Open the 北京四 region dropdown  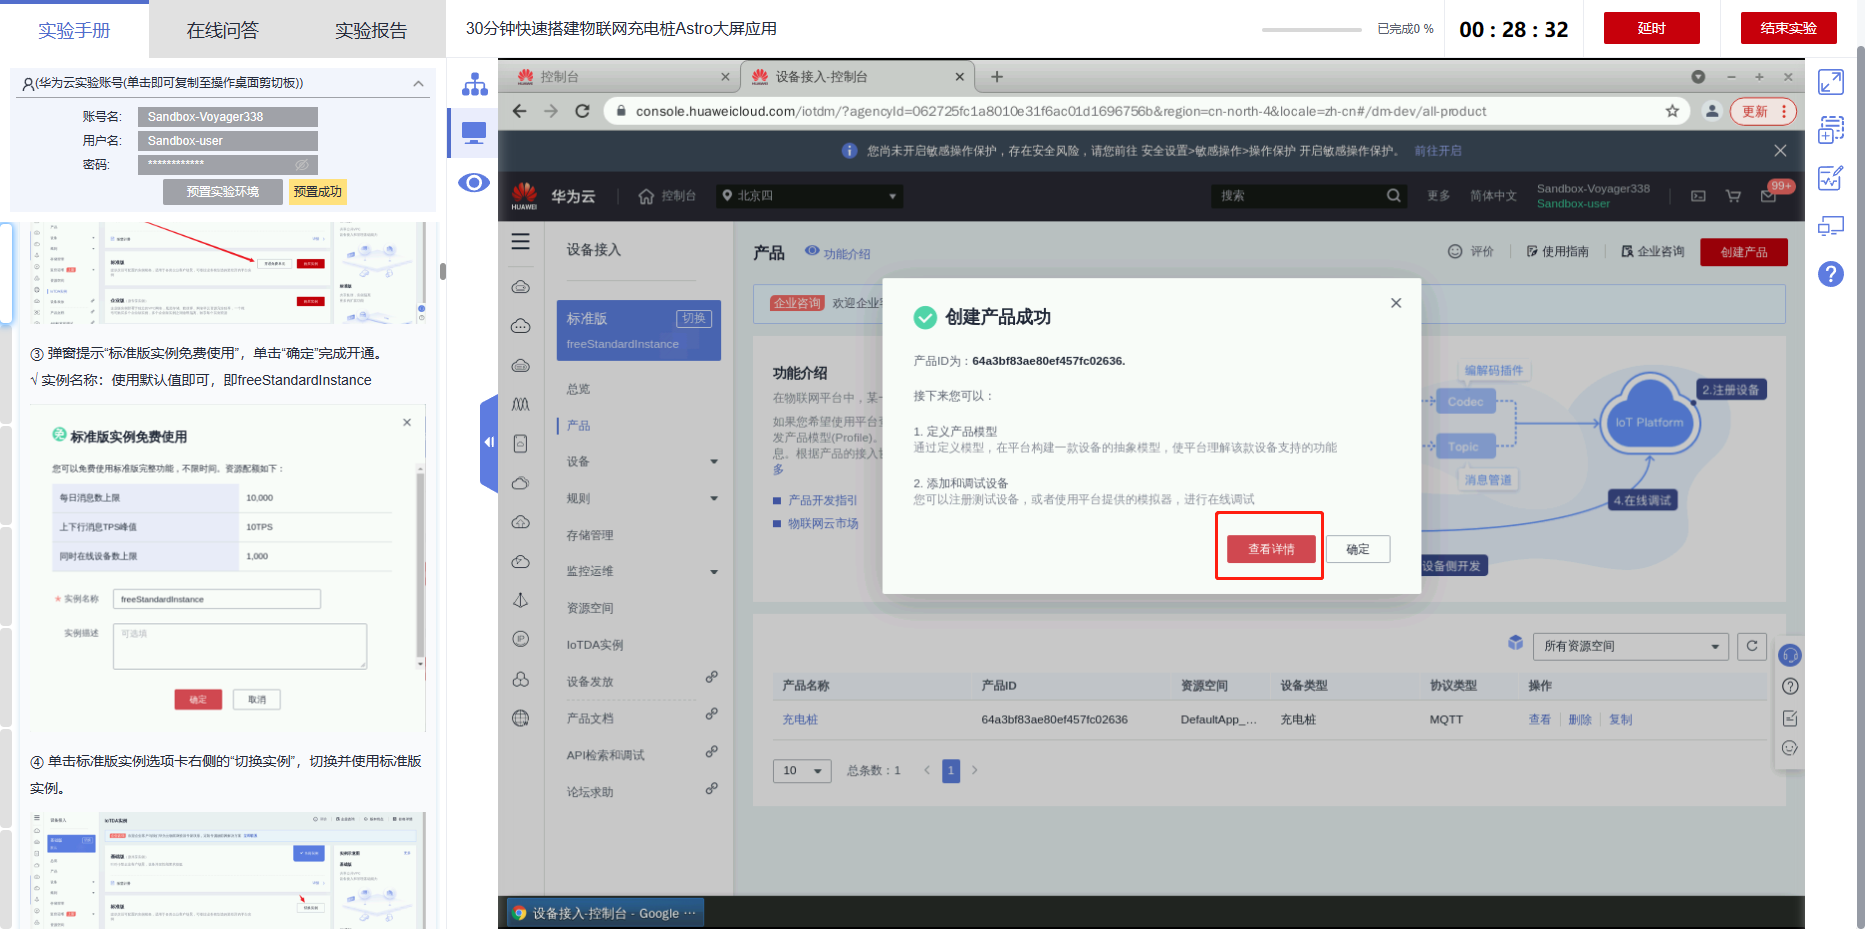(x=810, y=196)
